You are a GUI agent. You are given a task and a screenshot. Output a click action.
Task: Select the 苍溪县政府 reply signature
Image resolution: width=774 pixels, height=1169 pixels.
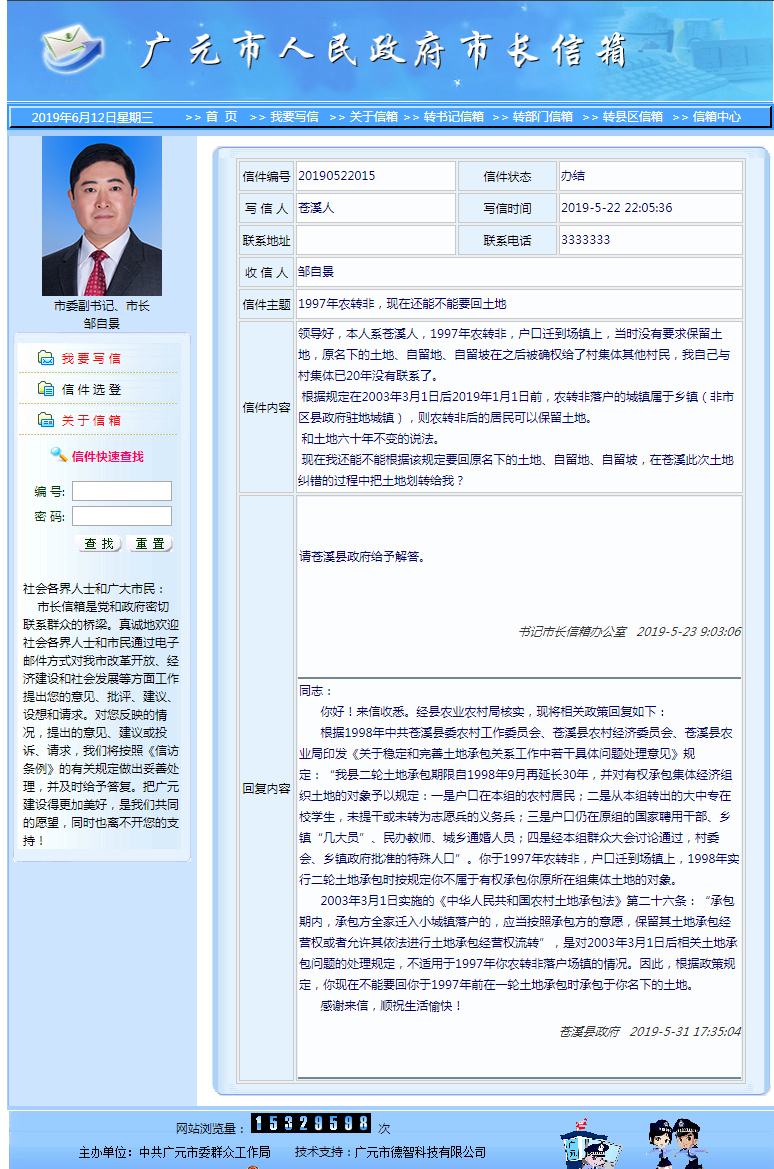[x=590, y=1032]
